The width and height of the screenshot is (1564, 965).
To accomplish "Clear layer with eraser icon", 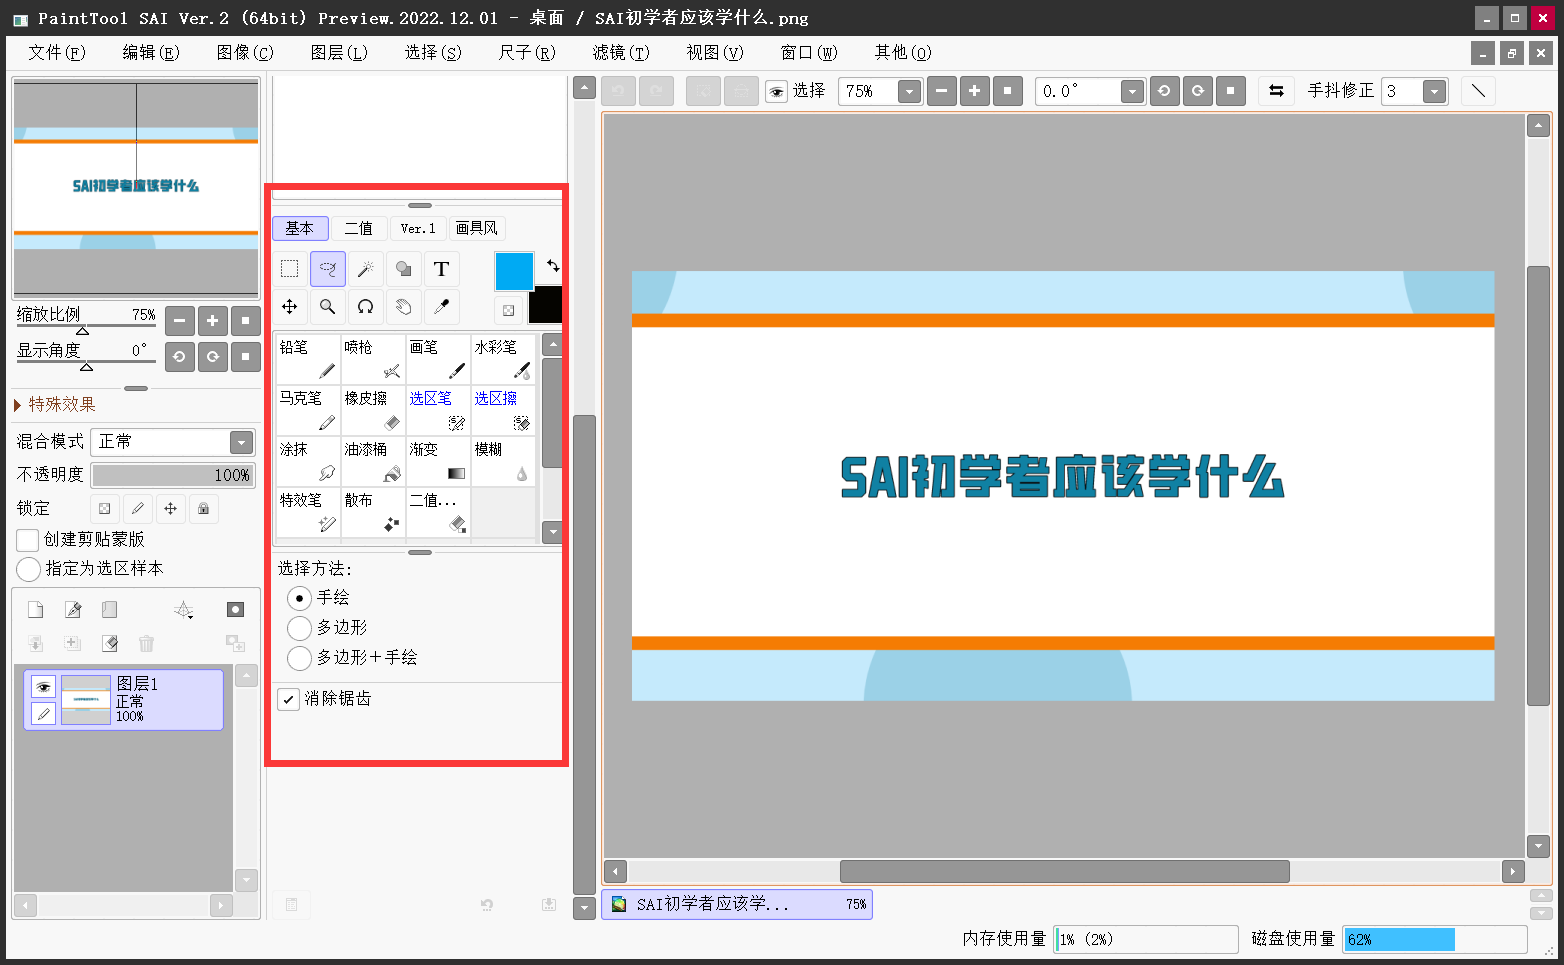I will (109, 643).
